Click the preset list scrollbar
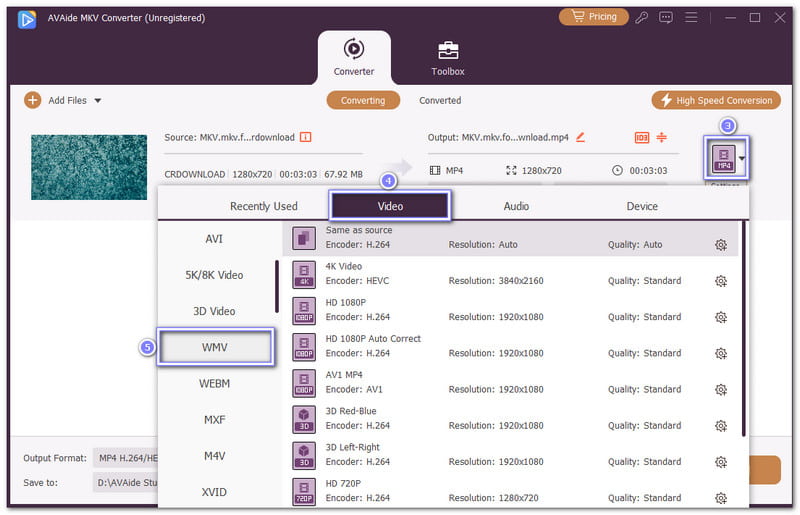This screenshot has width=800, height=515. pyautogui.click(x=744, y=329)
